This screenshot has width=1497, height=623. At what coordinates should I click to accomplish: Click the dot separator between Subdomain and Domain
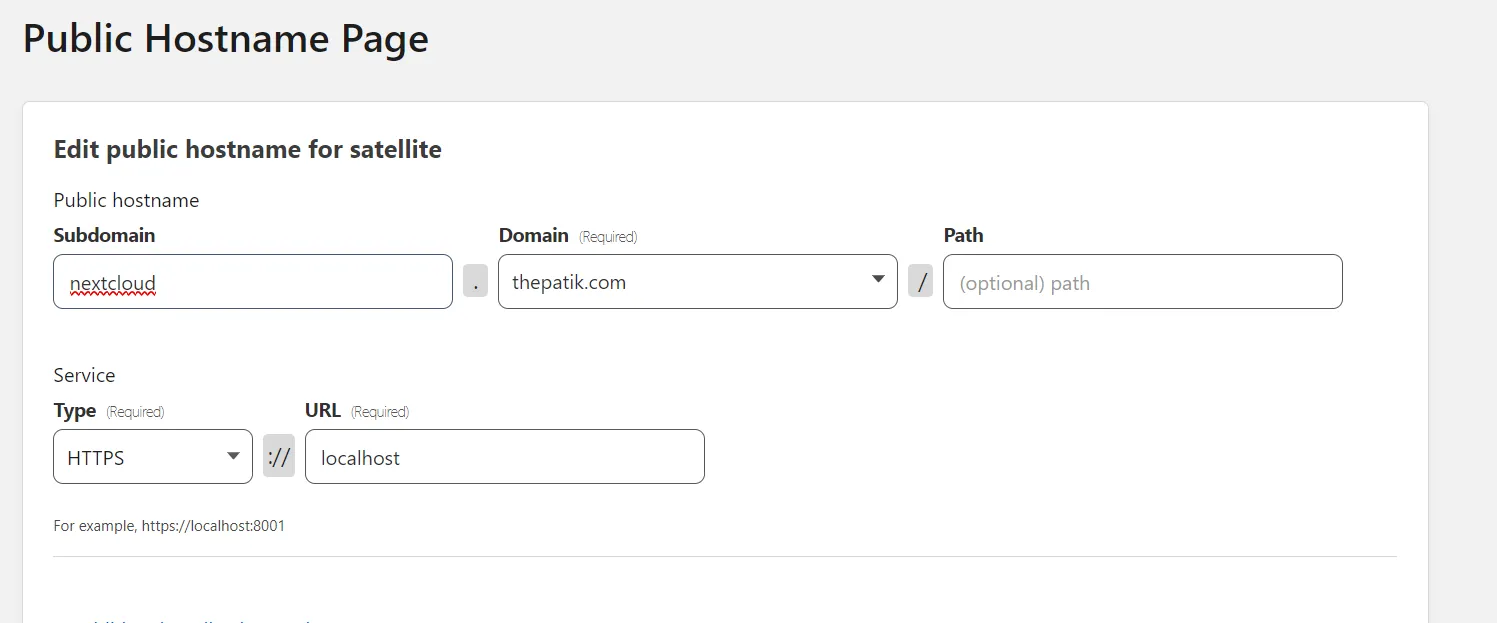[475, 281]
